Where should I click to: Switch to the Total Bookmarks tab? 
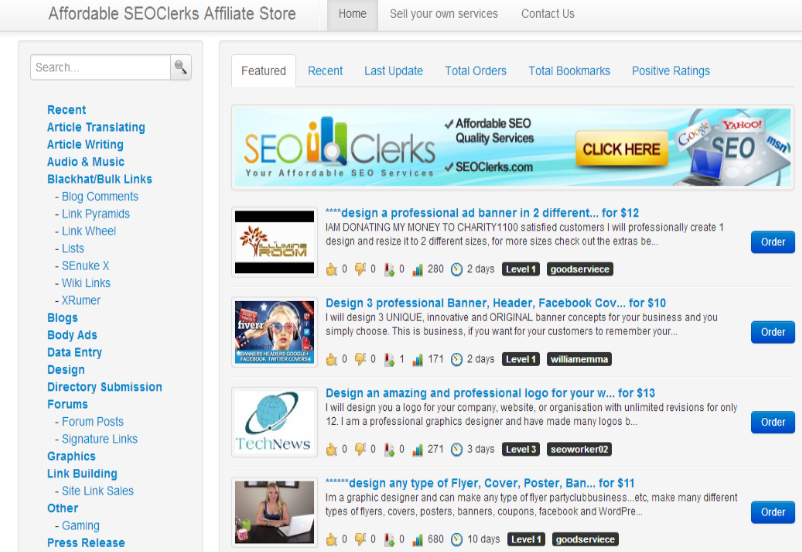click(x=569, y=71)
